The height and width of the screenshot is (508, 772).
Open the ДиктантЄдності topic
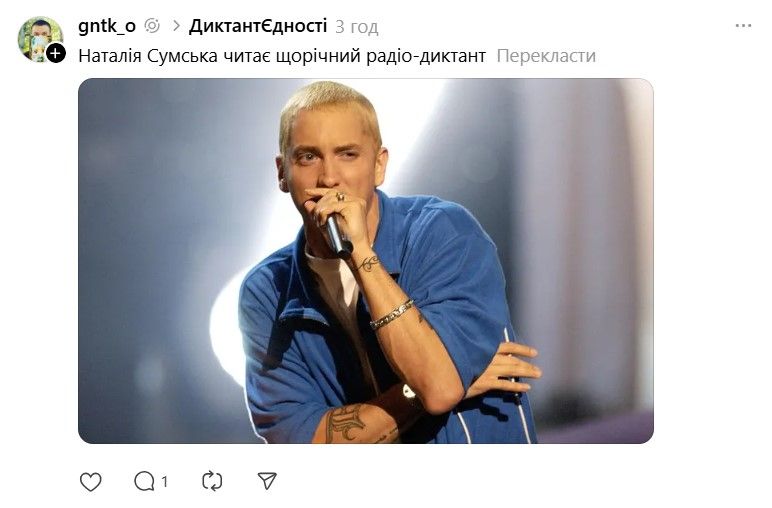coord(257,26)
